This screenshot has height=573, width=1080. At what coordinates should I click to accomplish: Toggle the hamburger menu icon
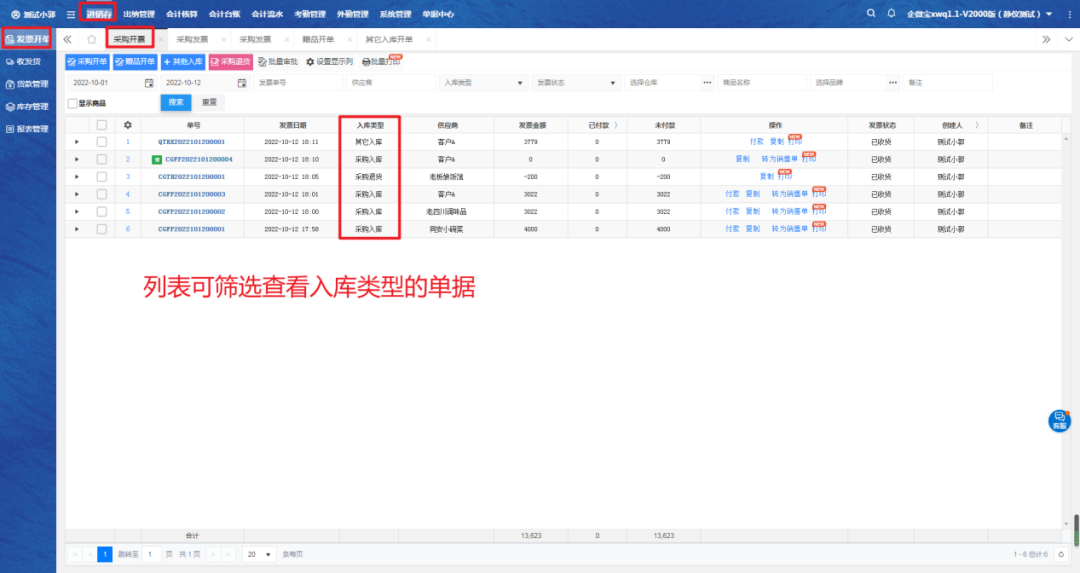[x=71, y=14]
